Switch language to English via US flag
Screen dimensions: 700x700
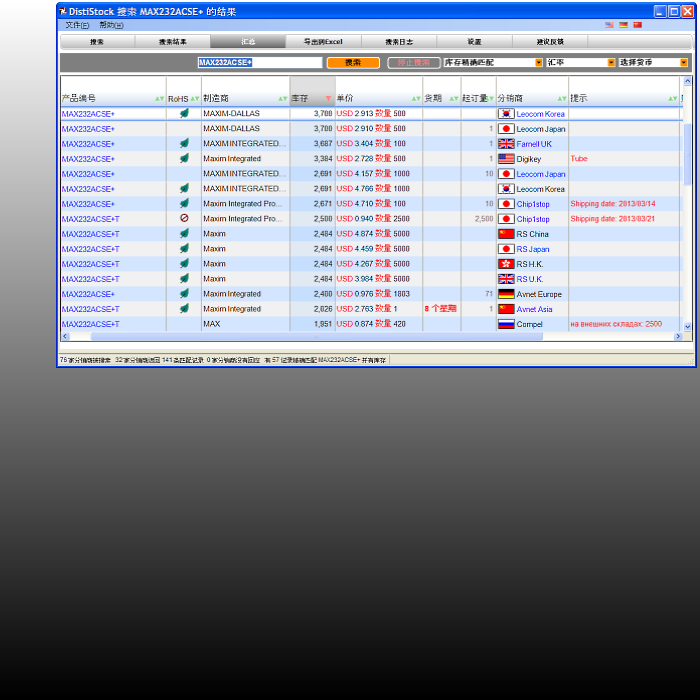coord(609,25)
